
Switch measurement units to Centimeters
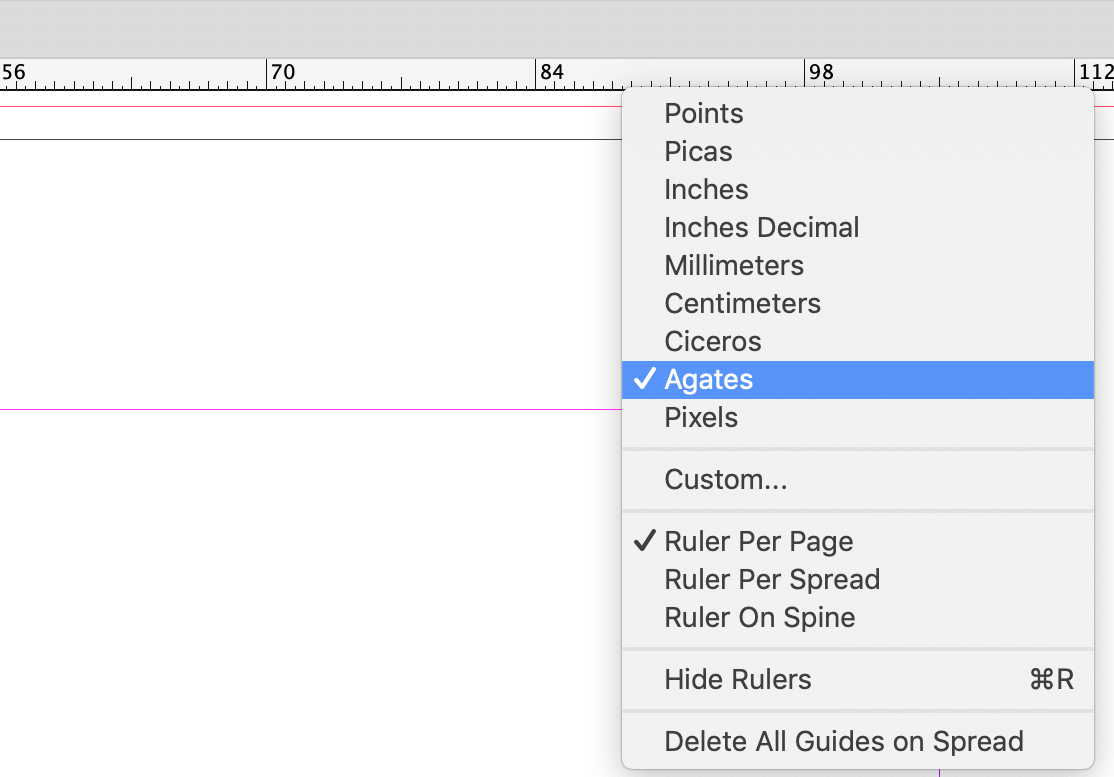tap(742, 303)
